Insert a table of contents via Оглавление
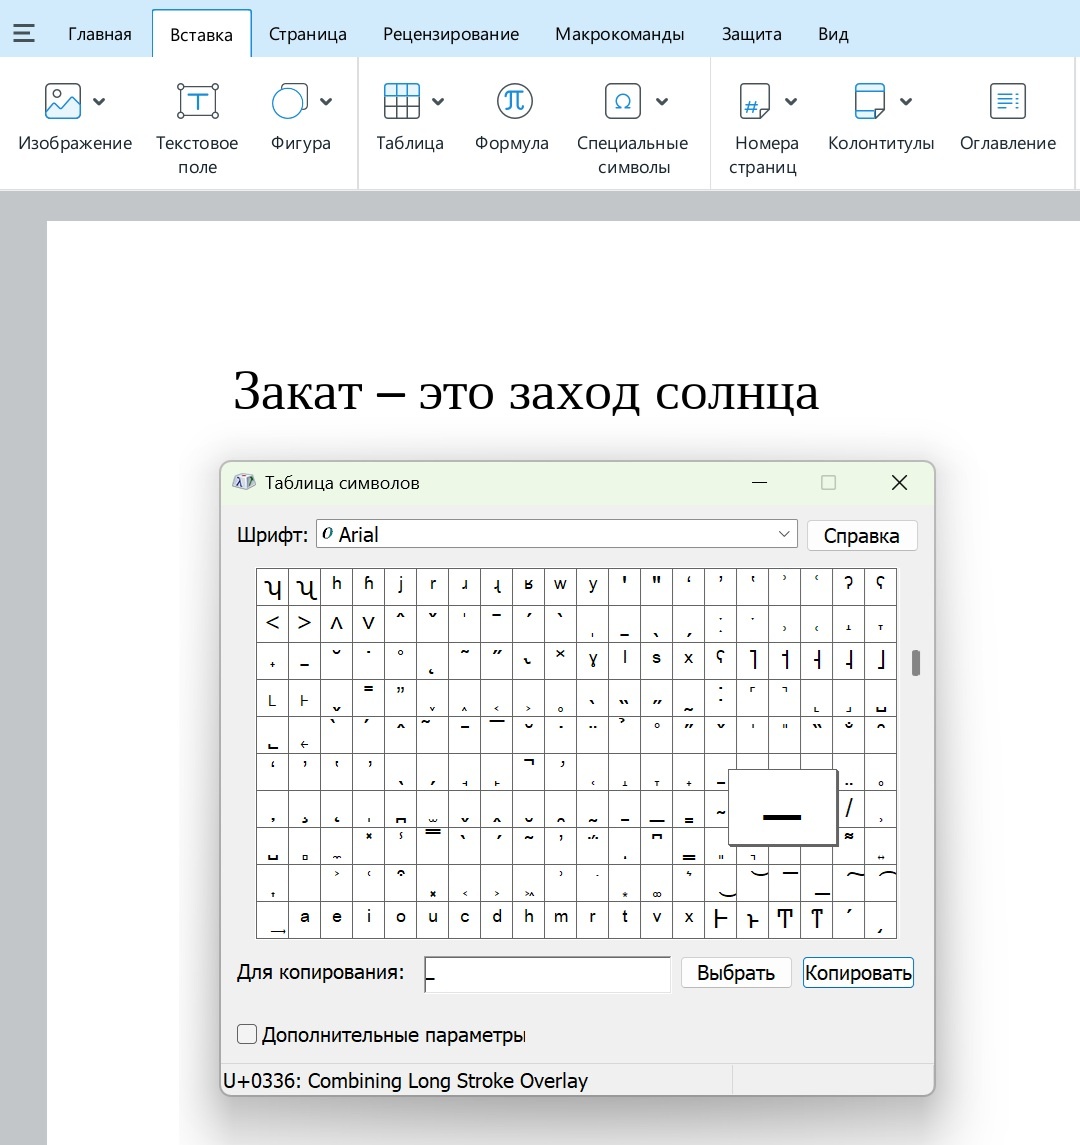The width and height of the screenshot is (1080, 1145). pos(1007,100)
